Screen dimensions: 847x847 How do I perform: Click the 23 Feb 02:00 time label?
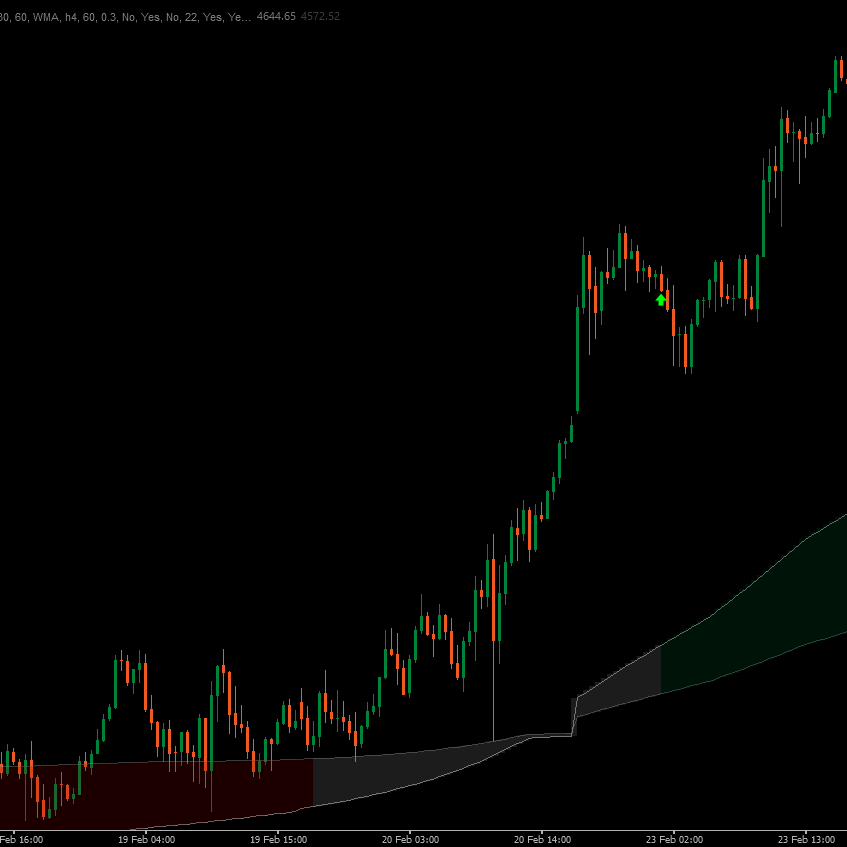(x=674, y=839)
